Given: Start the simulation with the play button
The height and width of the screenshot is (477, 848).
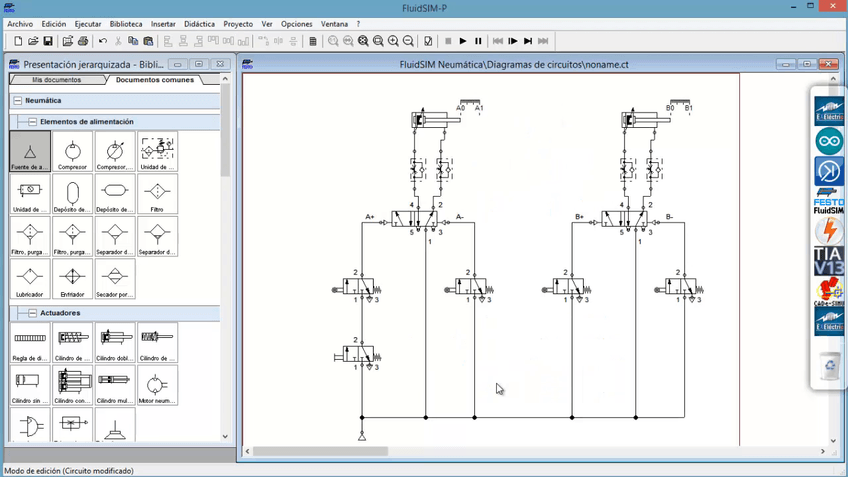Looking at the screenshot, I should [x=463, y=41].
